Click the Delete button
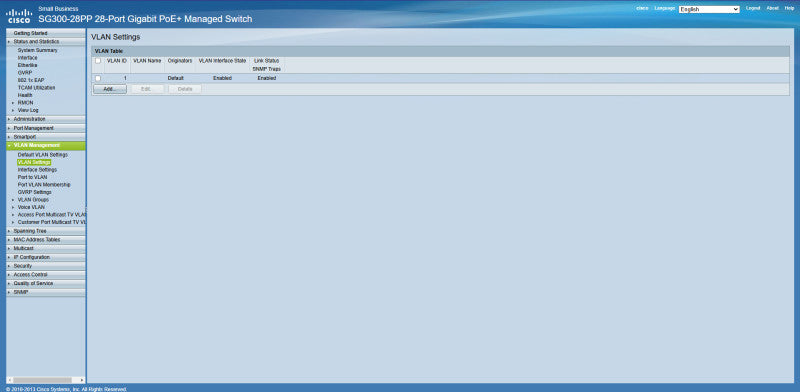This screenshot has height=392, width=800. [185, 89]
